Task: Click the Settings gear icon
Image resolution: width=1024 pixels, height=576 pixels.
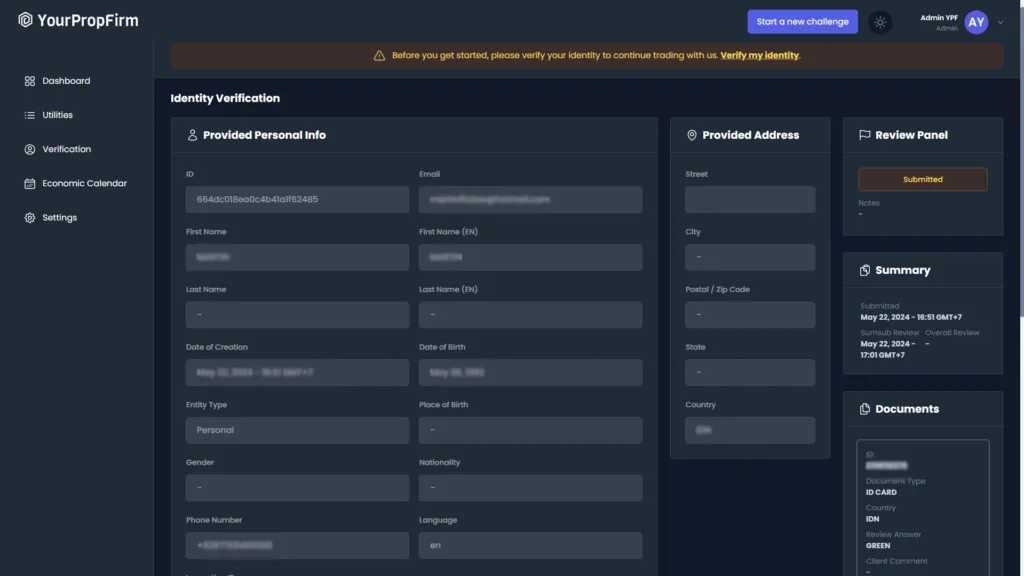Action: (29, 217)
